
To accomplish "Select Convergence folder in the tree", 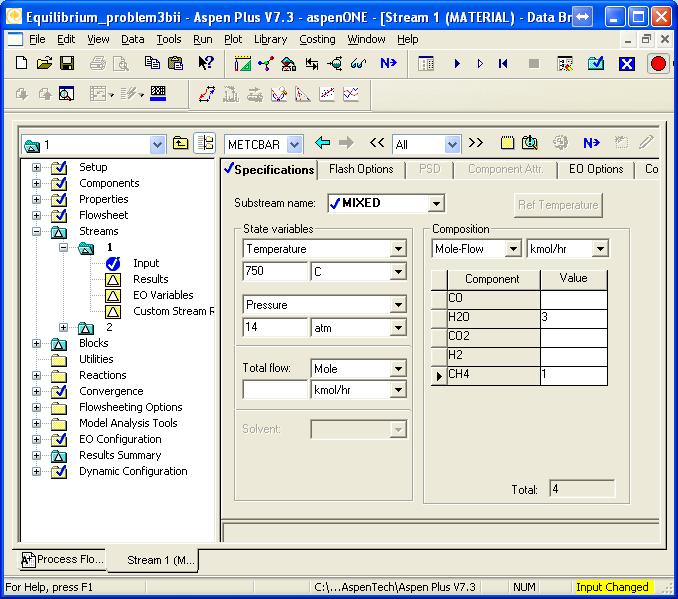I will [111, 391].
